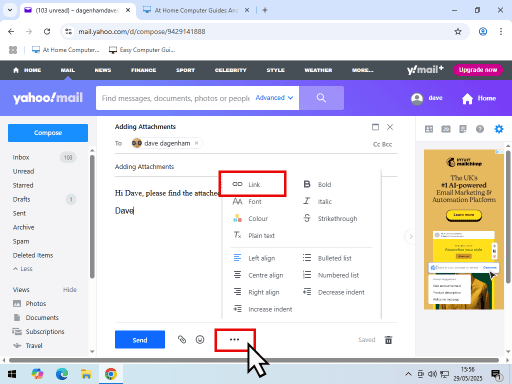The image size is (512, 384).
Task: Apply Decrease indent
Action: click(333, 292)
